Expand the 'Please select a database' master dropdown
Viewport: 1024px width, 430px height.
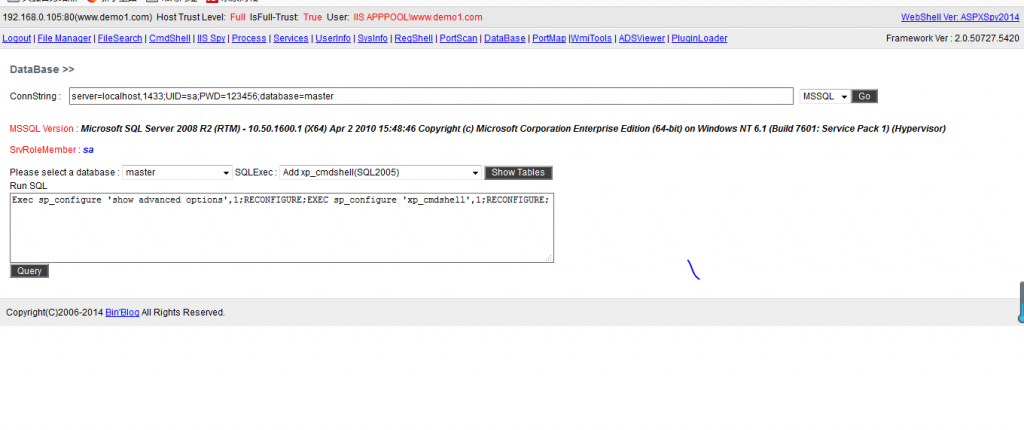coord(177,173)
